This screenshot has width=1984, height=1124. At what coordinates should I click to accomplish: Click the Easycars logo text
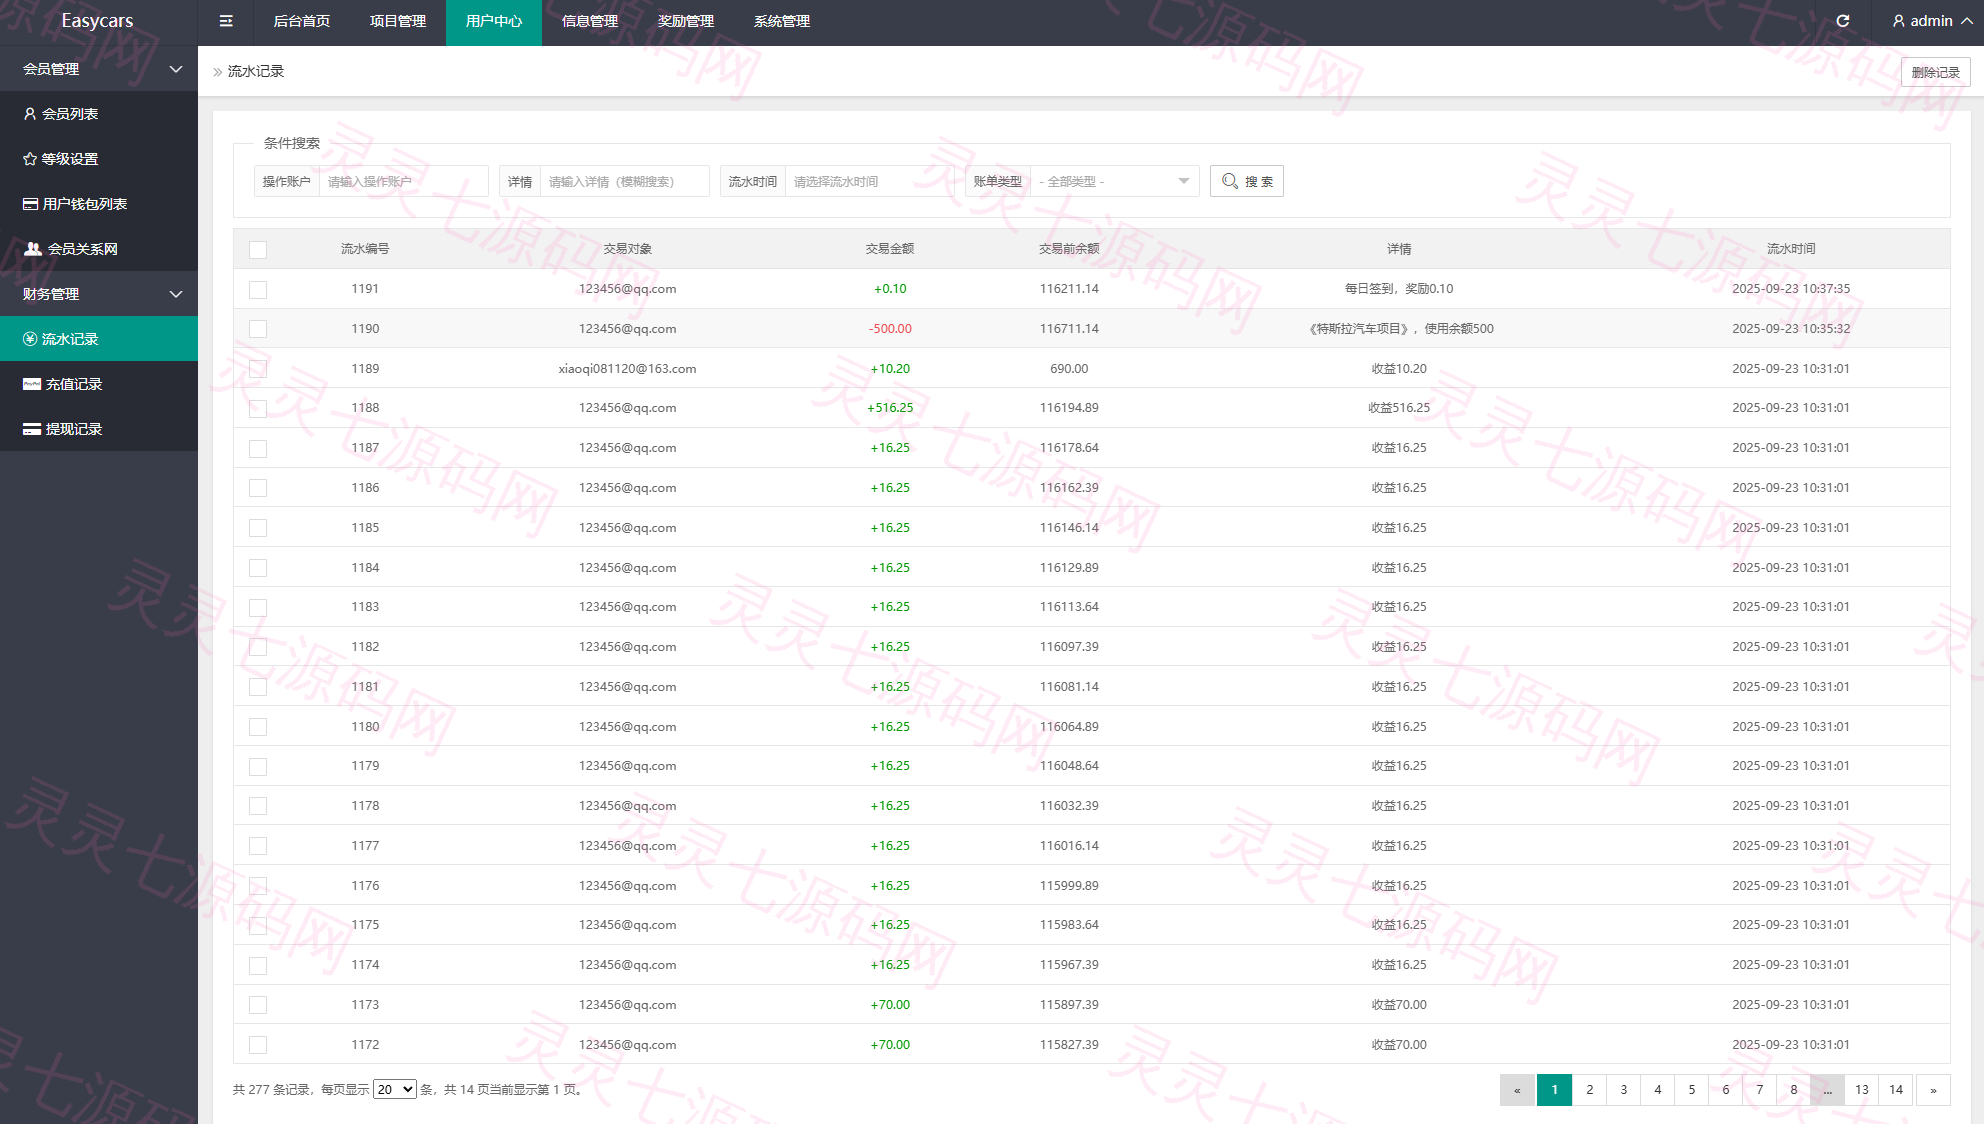pyautogui.click(x=97, y=21)
